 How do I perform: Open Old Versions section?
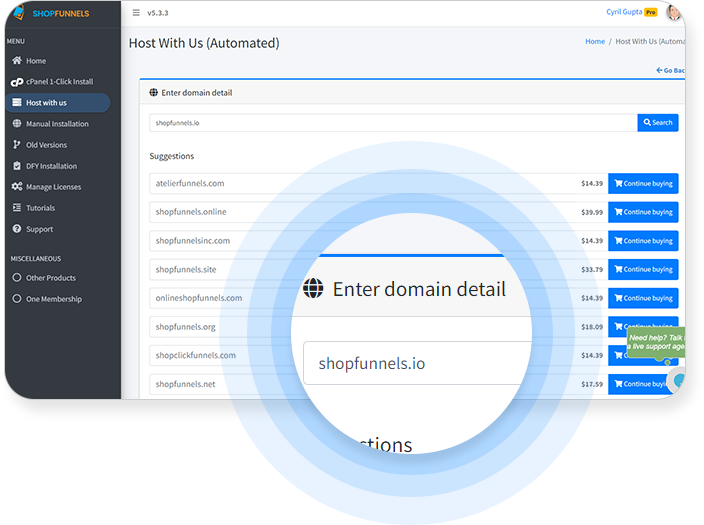(x=46, y=145)
